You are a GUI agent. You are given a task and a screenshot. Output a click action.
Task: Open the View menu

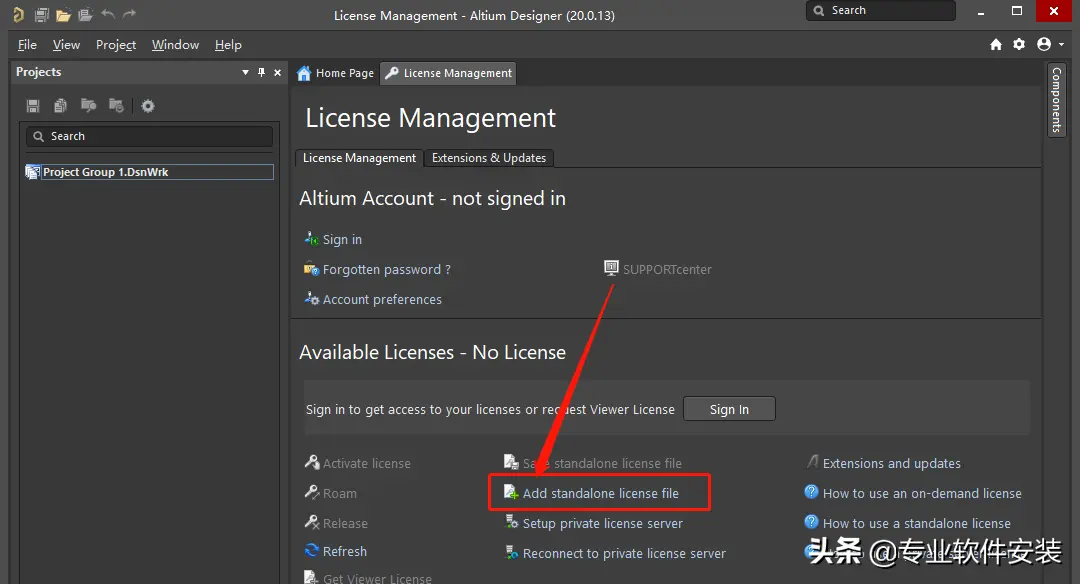pos(66,45)
